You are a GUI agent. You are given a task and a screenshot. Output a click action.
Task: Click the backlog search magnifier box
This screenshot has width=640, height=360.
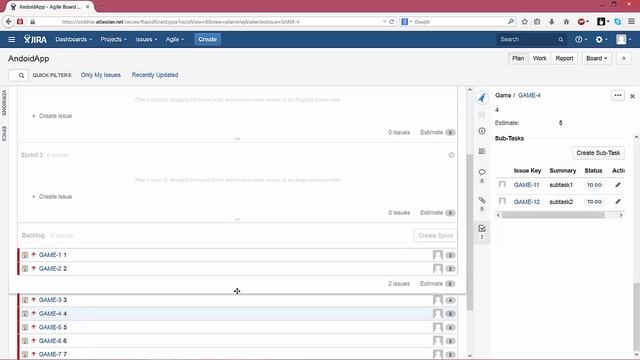pos(18,76)
